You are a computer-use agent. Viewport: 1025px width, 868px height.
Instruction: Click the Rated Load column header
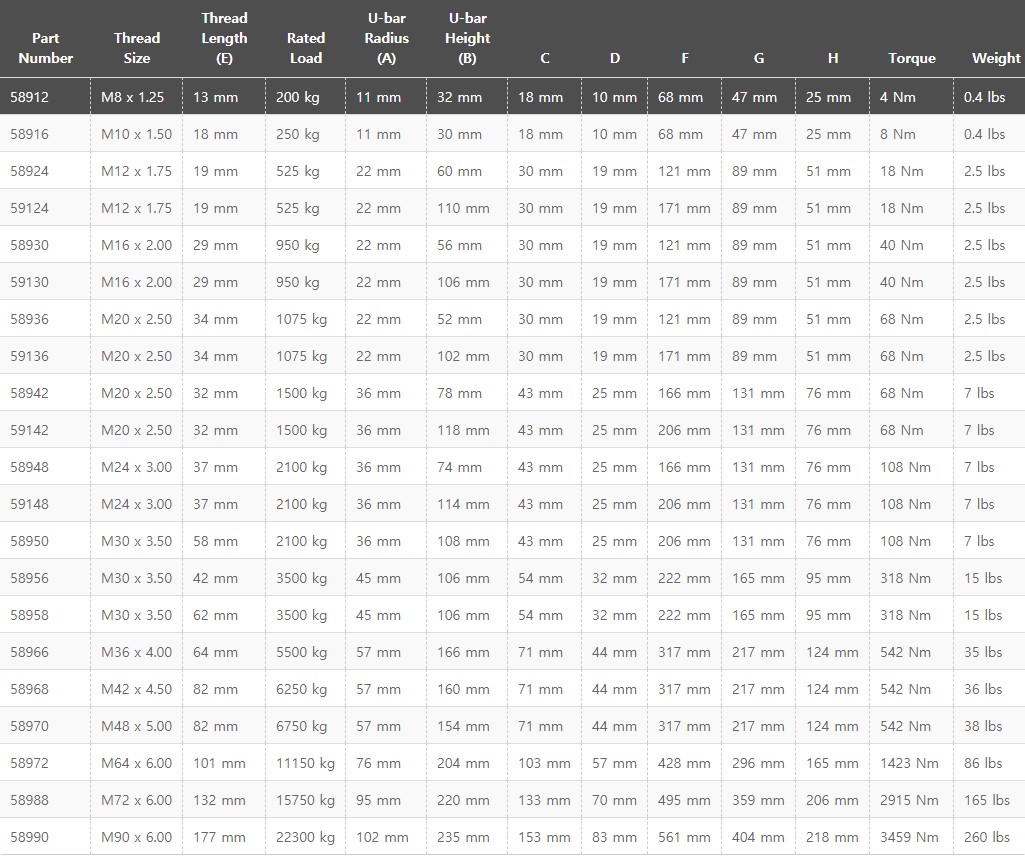(305, 48)
